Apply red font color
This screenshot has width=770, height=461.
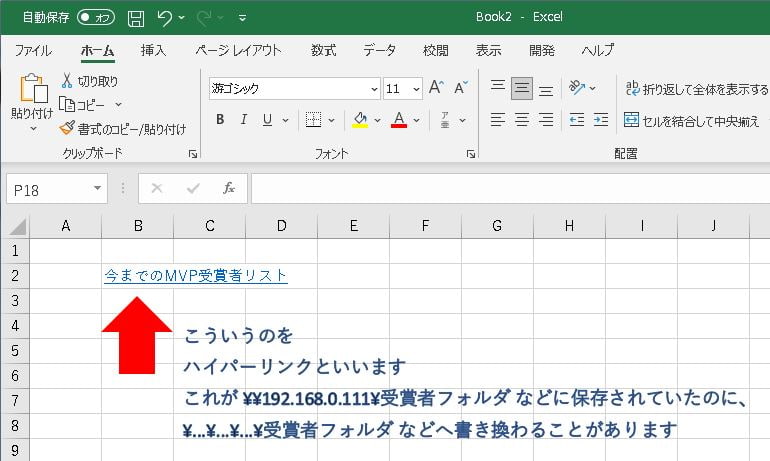[x=399, y=119]
